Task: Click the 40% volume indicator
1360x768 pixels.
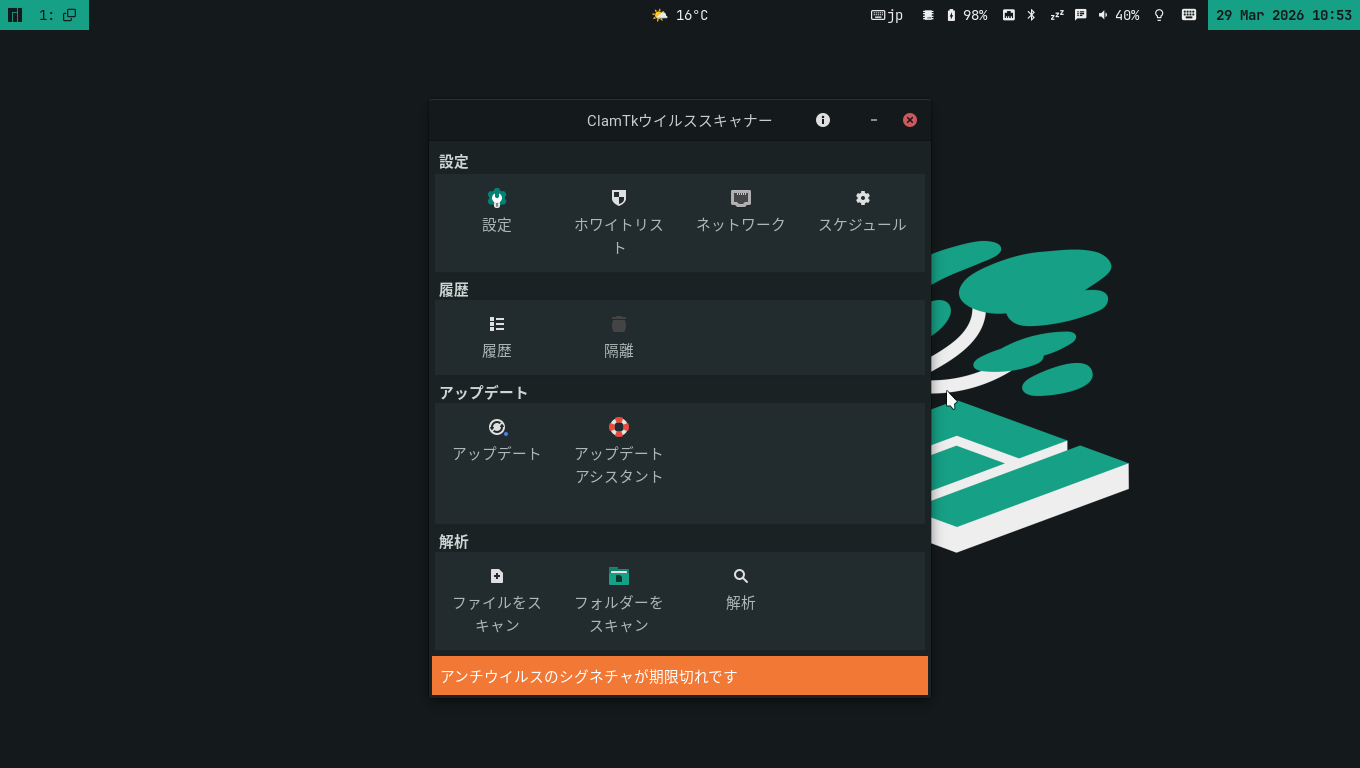Action: click(1119, 15)
